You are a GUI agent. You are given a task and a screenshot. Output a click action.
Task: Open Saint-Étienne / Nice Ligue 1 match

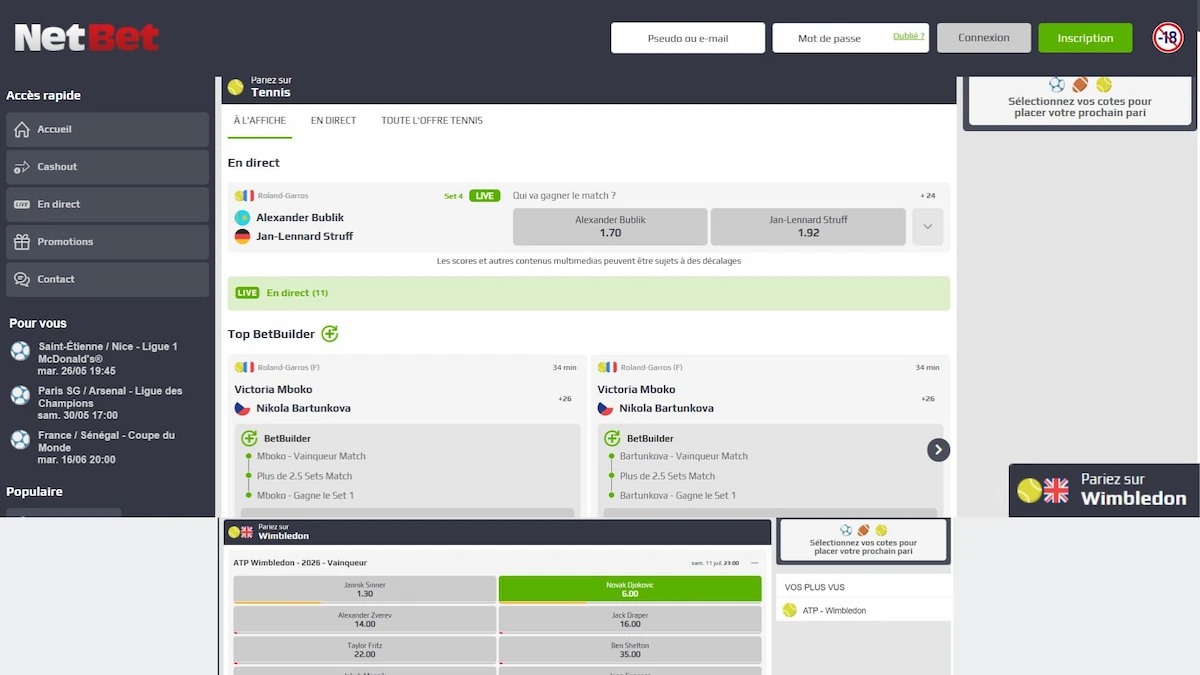[x=108, y=358]
